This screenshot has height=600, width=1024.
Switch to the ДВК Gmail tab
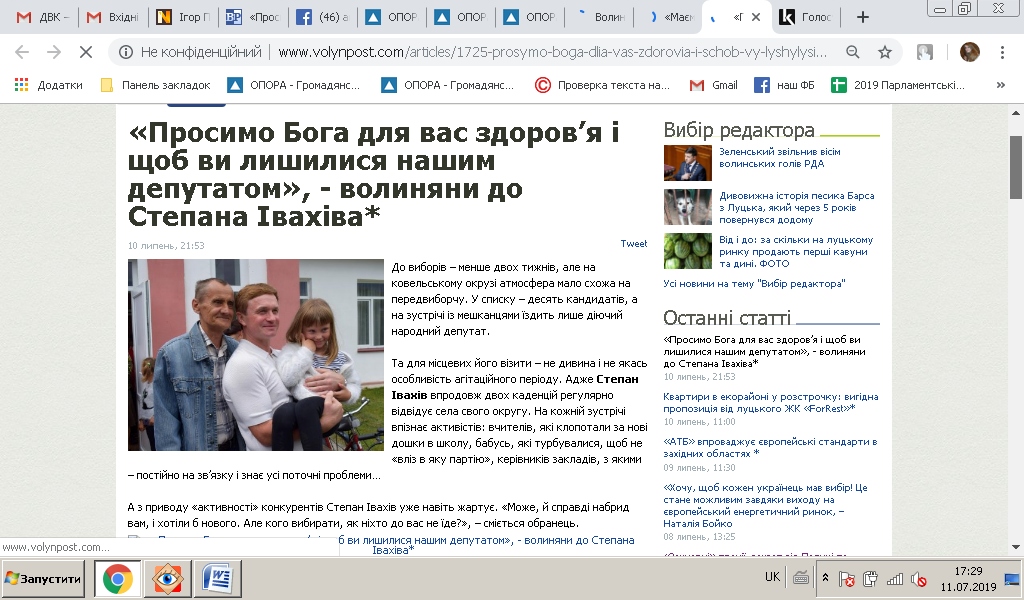pyautogui.click(x=43, y=17)
